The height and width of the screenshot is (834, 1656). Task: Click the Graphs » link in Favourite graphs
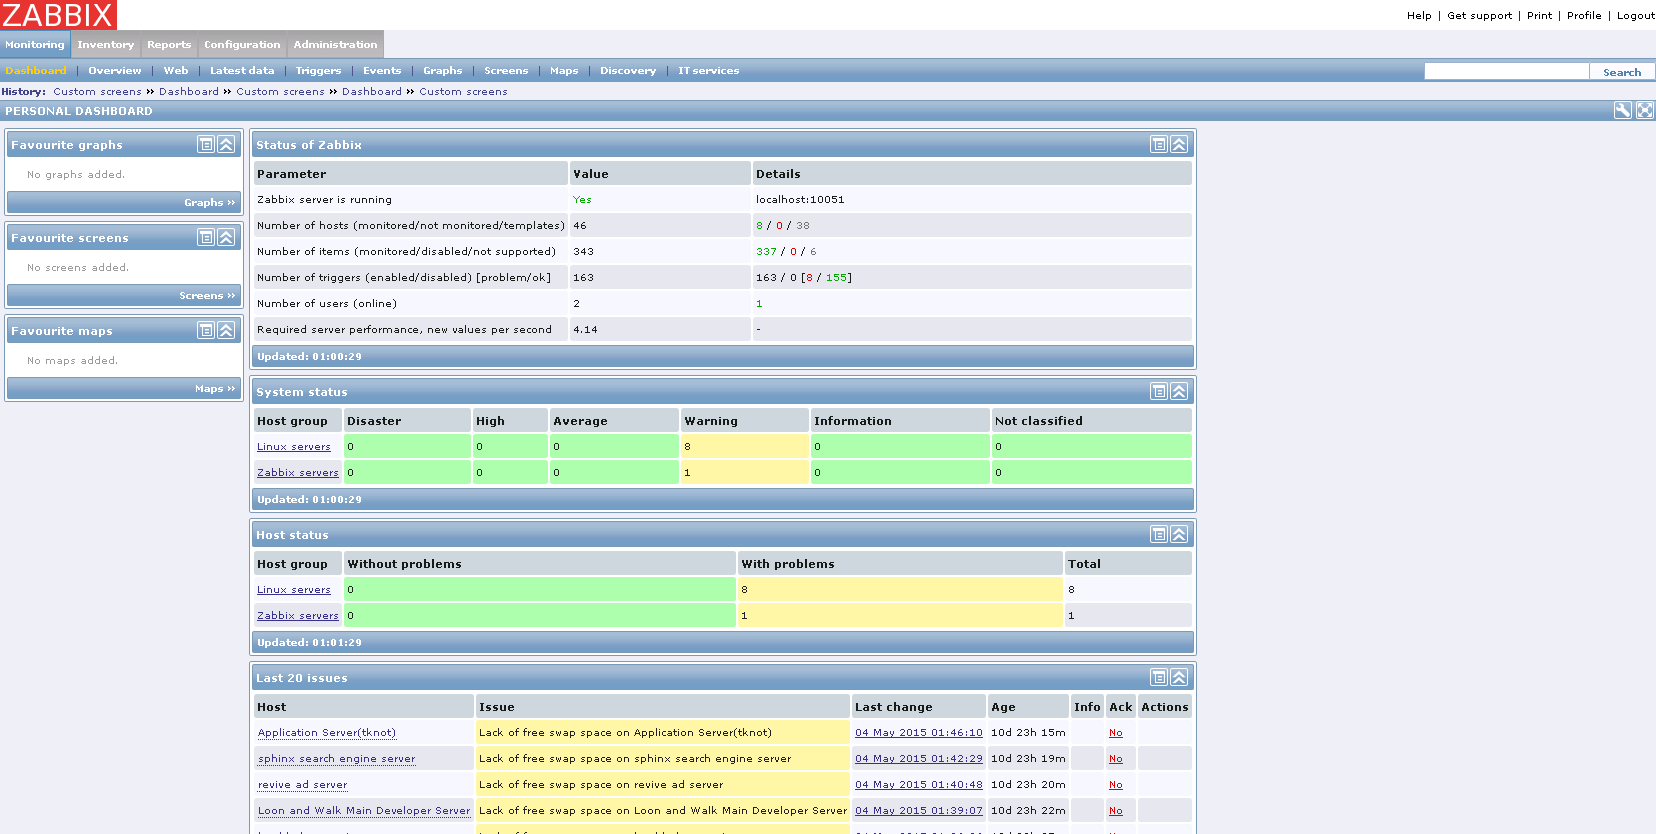(x=210, y=203)
